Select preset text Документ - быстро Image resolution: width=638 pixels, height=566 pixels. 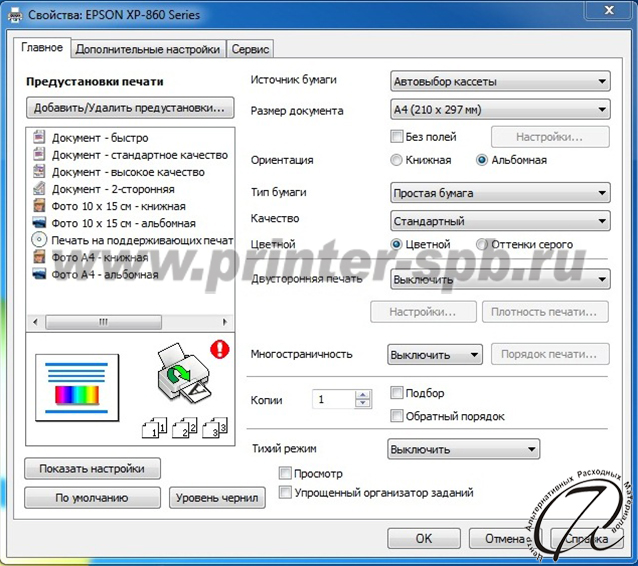click(100, 138)
